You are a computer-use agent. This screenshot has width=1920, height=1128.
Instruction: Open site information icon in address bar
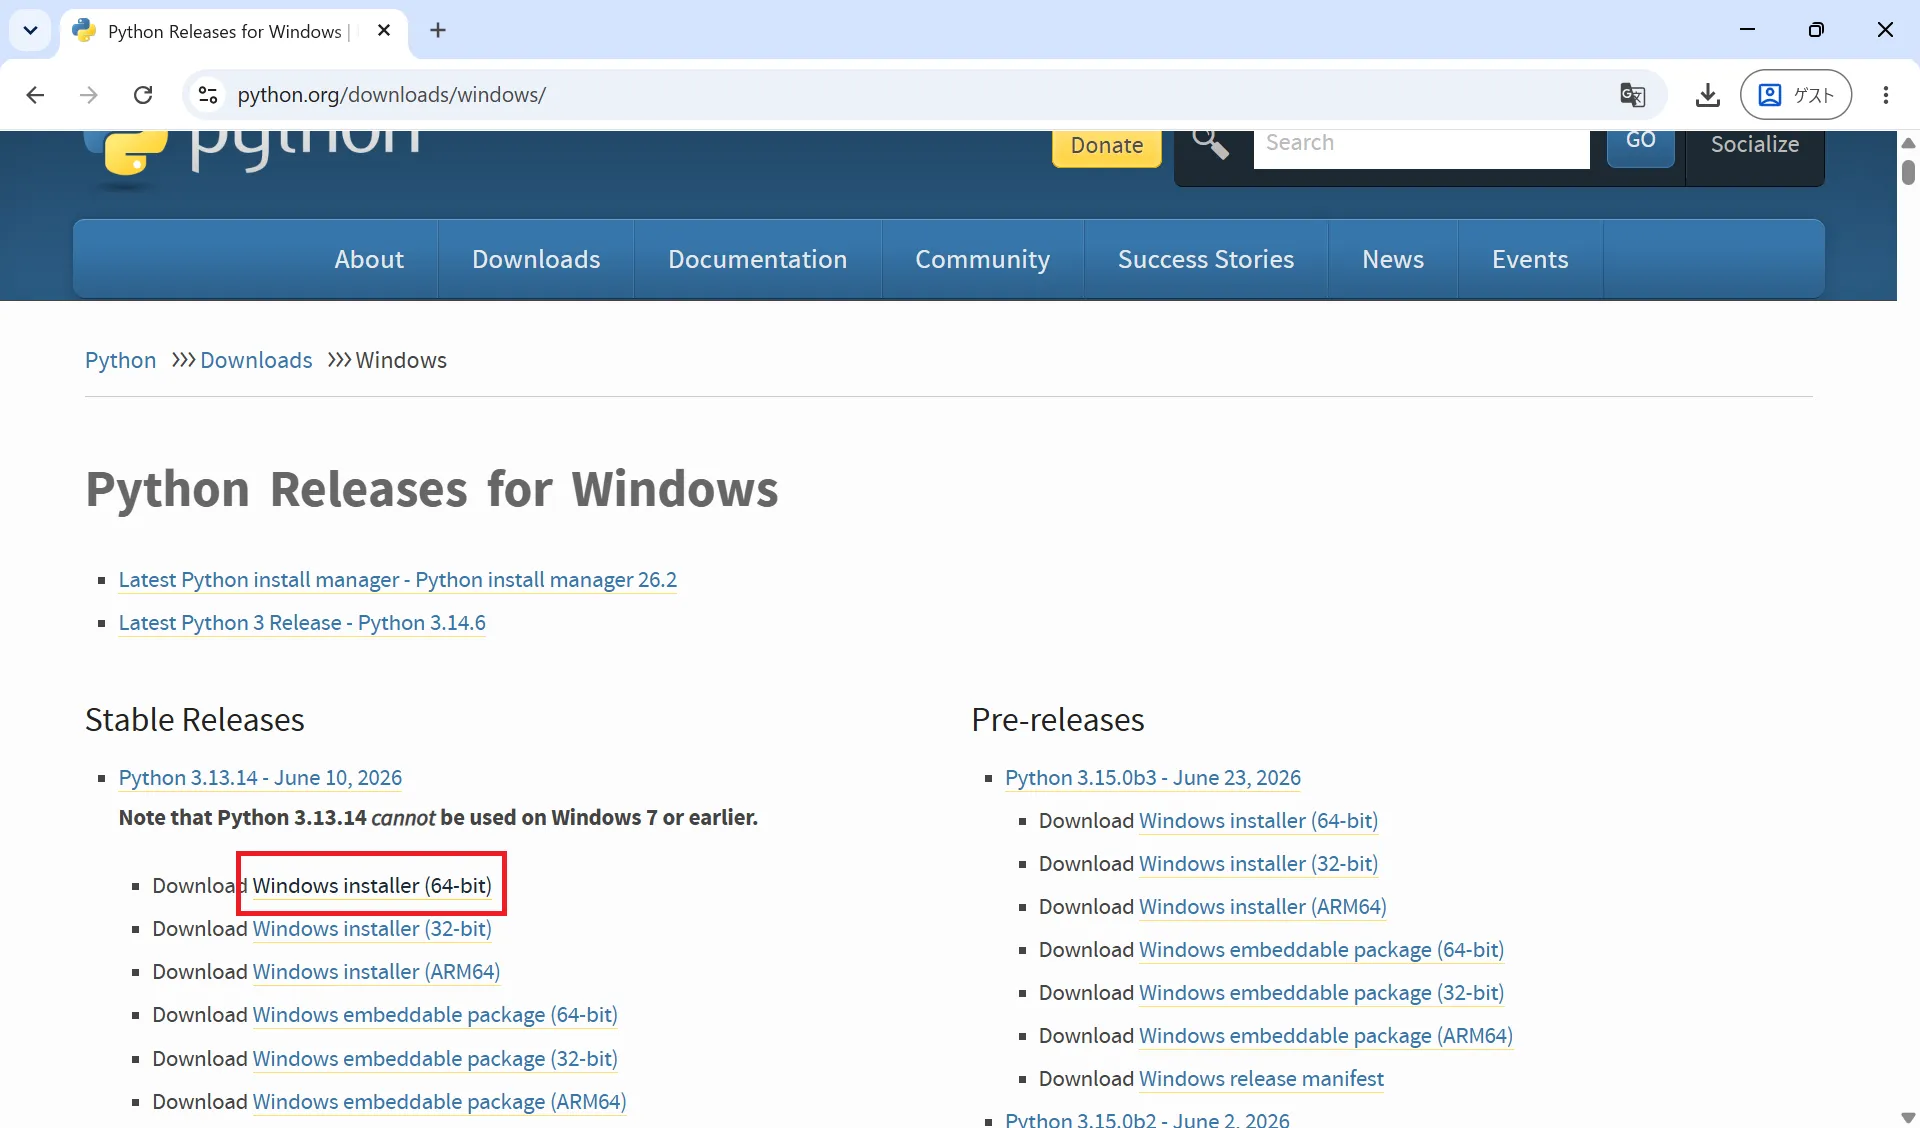click(x=208, y=95)
